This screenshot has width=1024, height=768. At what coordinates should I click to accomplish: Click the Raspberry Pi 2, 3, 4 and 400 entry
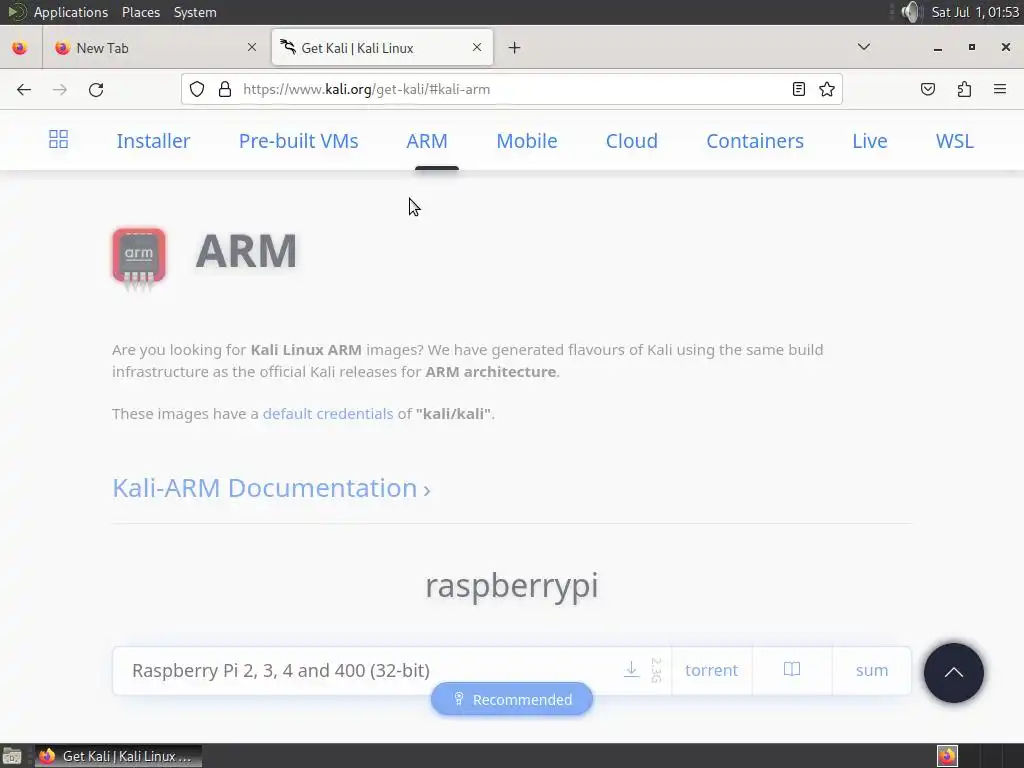pyautogui.click(x=281, y=671)
